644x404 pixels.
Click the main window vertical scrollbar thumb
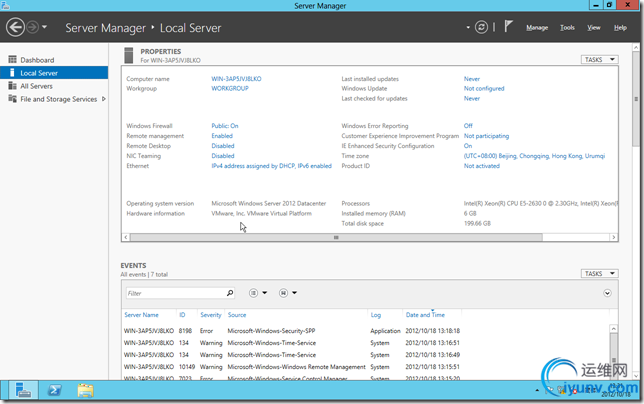(636, 99)
